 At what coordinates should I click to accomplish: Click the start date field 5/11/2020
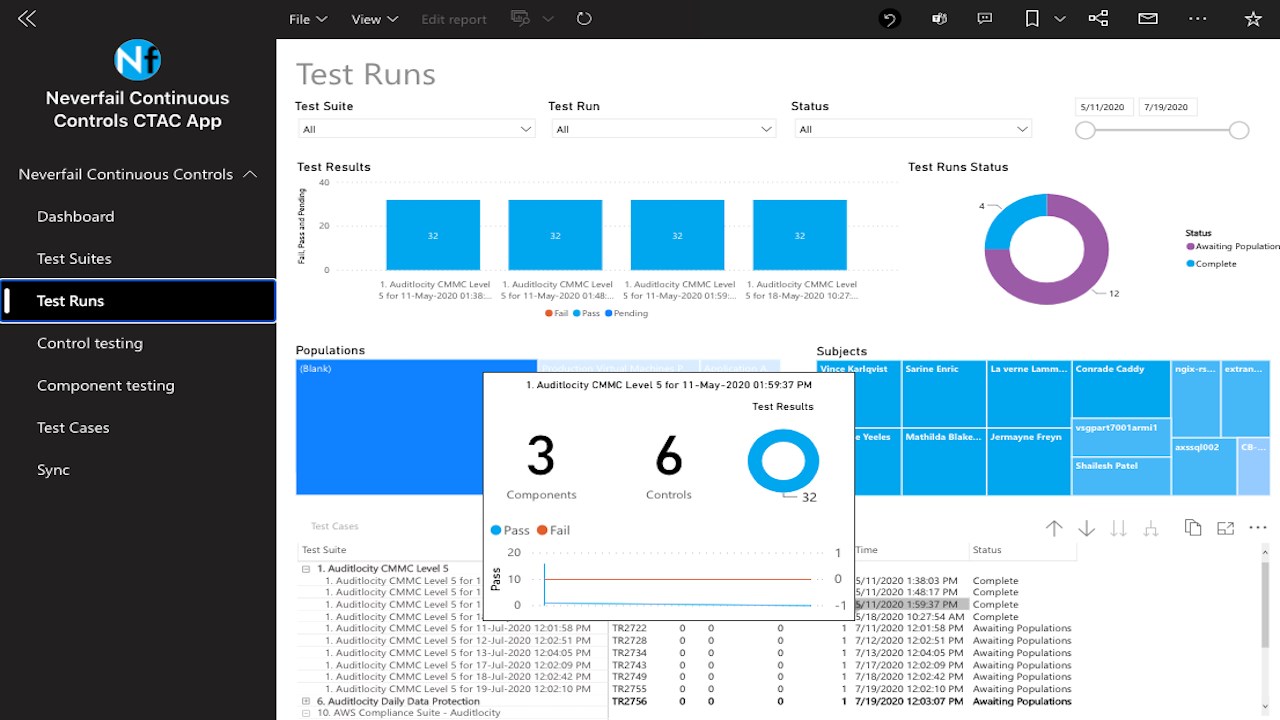pos(1104,107)
